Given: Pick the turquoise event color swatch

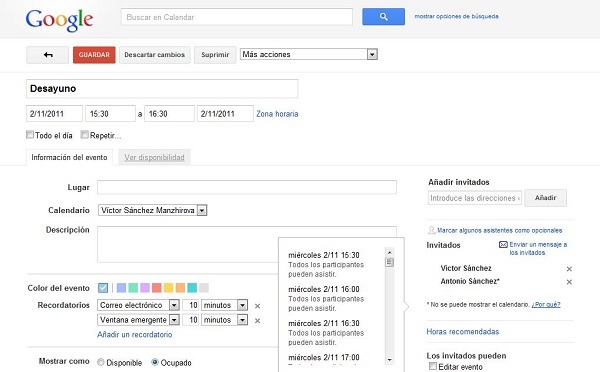Looking at the screenshot, I should (192, 288).
